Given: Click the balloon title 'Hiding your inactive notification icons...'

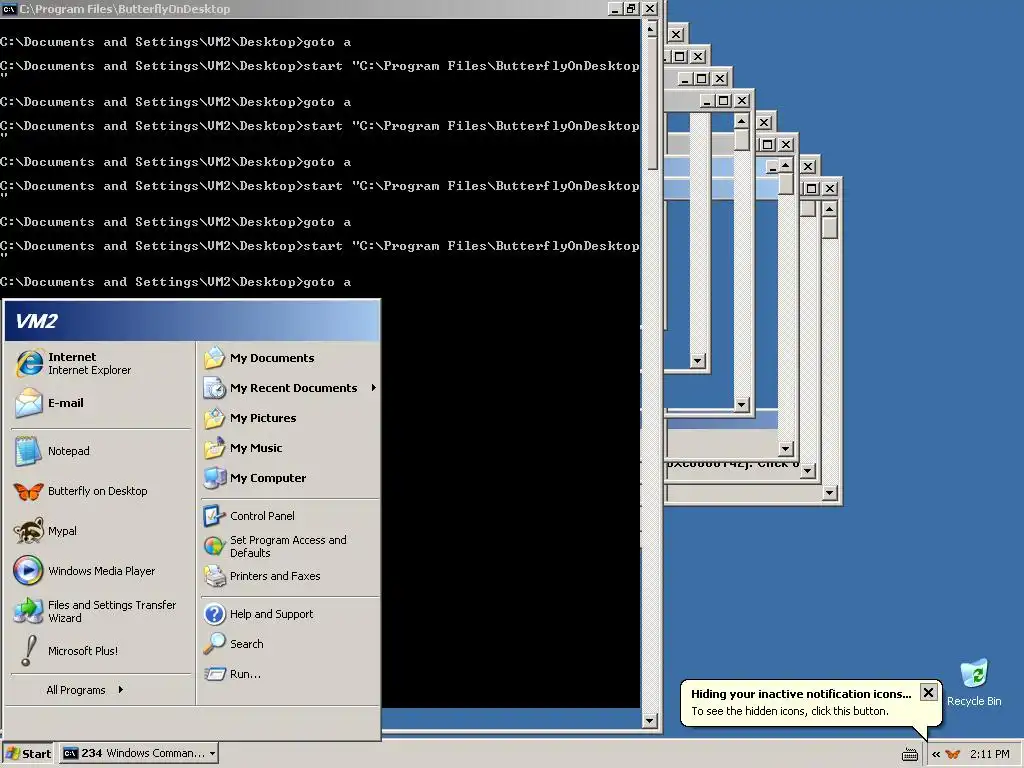Looking at the screenshot, I should pyautogui.click(x=801, y=694).
